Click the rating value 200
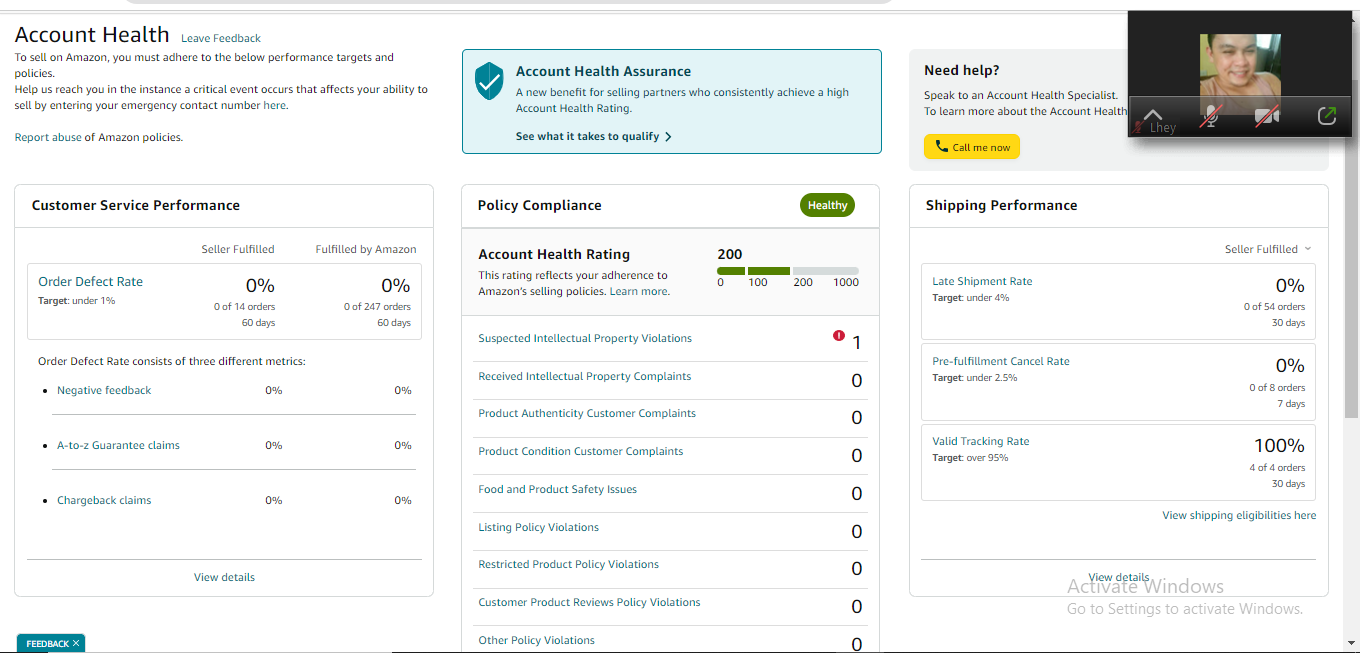 click(x=730, y=254)
